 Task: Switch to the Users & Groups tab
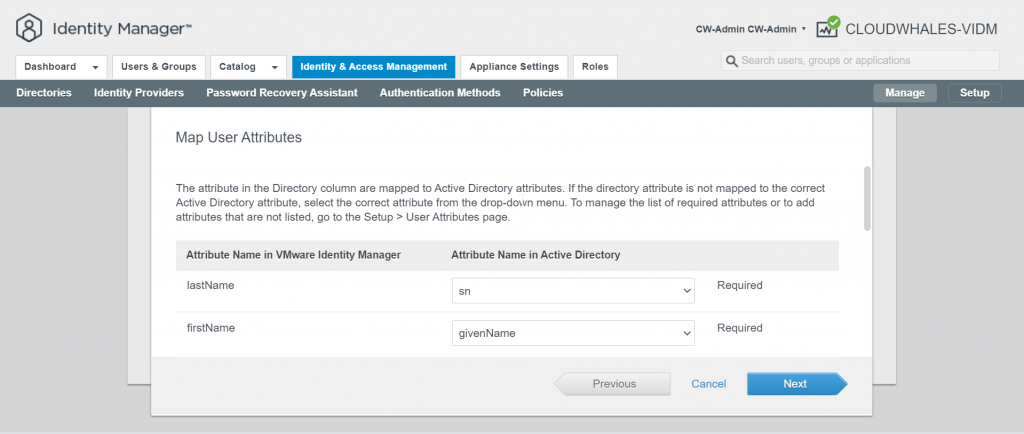(159, 67)
